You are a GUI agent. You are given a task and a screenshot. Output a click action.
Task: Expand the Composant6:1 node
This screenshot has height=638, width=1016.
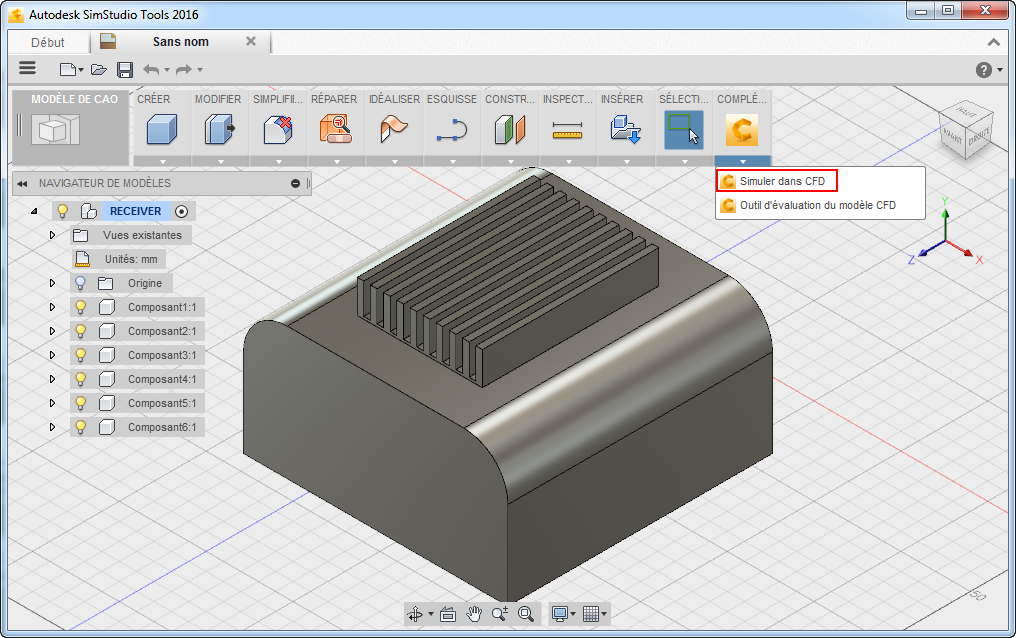[52, 427]
